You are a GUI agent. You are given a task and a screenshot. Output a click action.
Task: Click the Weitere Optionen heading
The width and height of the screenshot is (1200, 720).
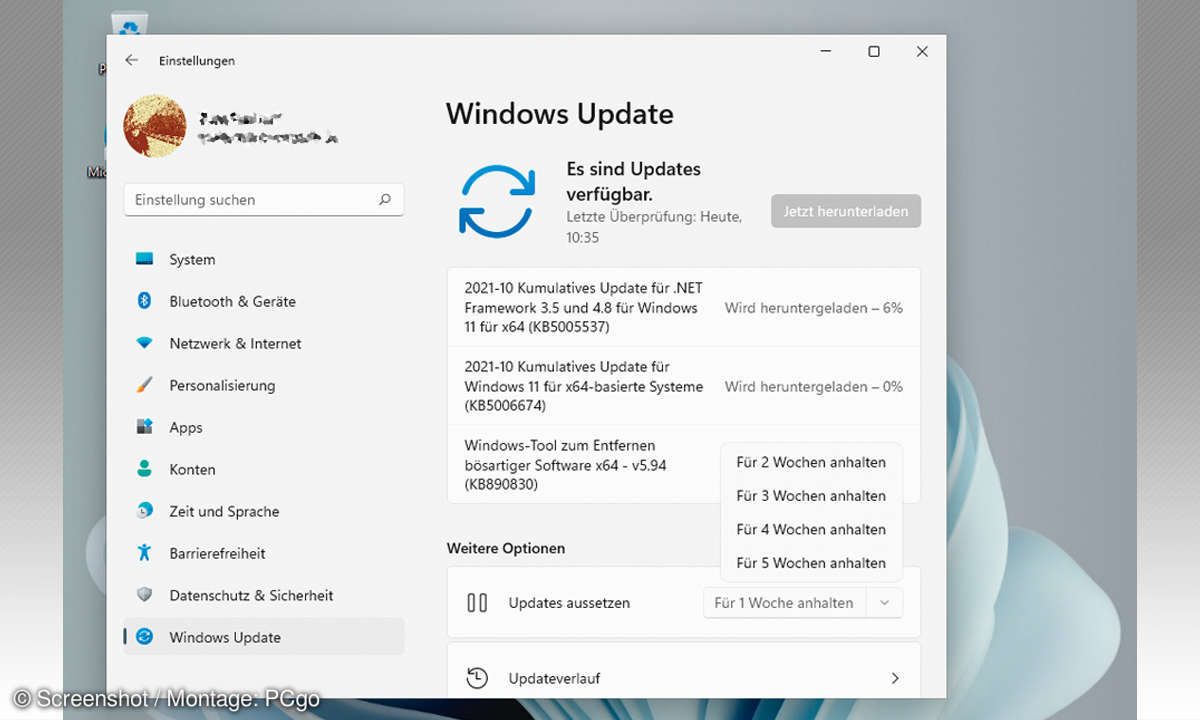click(506, 548)
